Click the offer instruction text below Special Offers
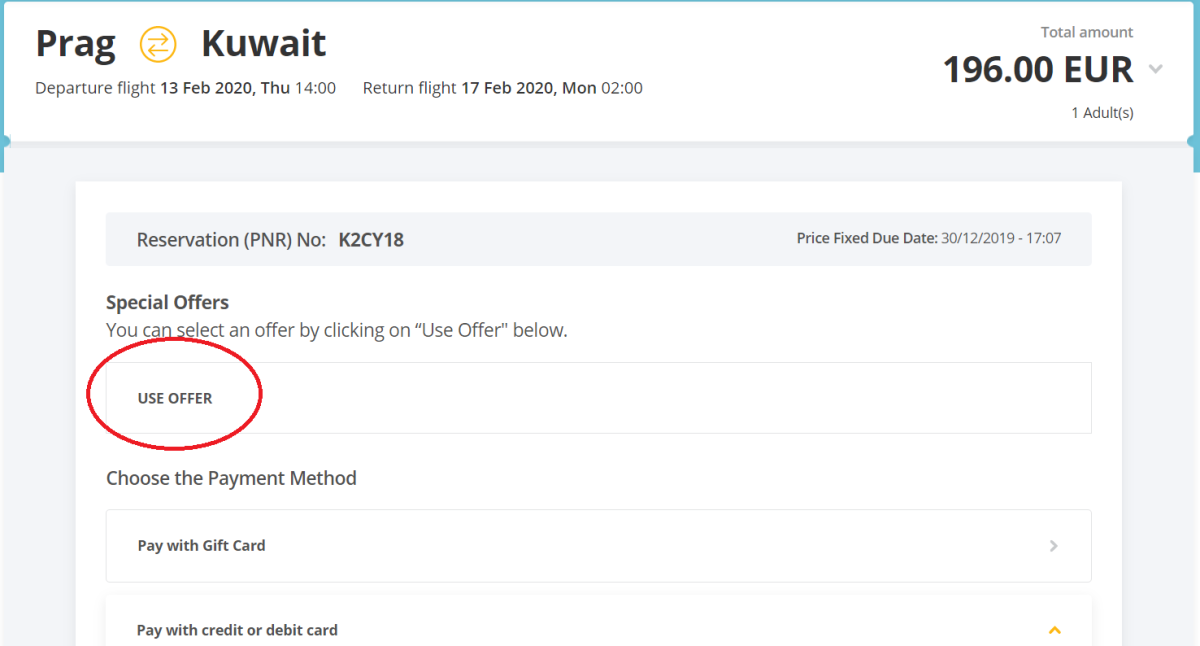 click(336, 330)
